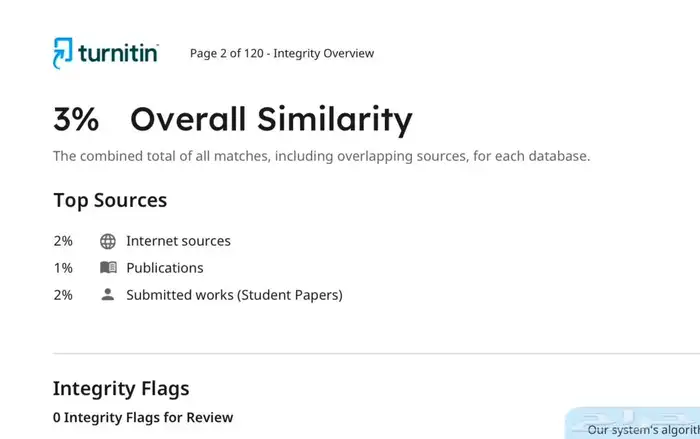
Task: Click the '1%' value for Publications
Action: (x=63, y=268)
